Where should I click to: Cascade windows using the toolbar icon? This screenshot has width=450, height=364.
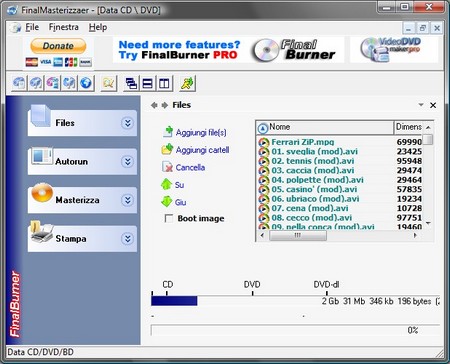point(131,83)
